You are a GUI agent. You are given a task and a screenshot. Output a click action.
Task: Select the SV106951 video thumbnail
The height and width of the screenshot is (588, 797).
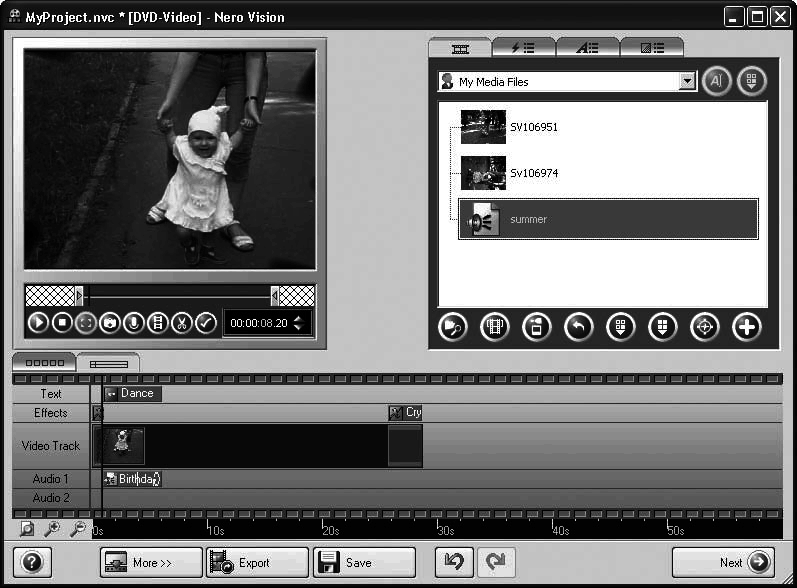click(x=483, y=127)
